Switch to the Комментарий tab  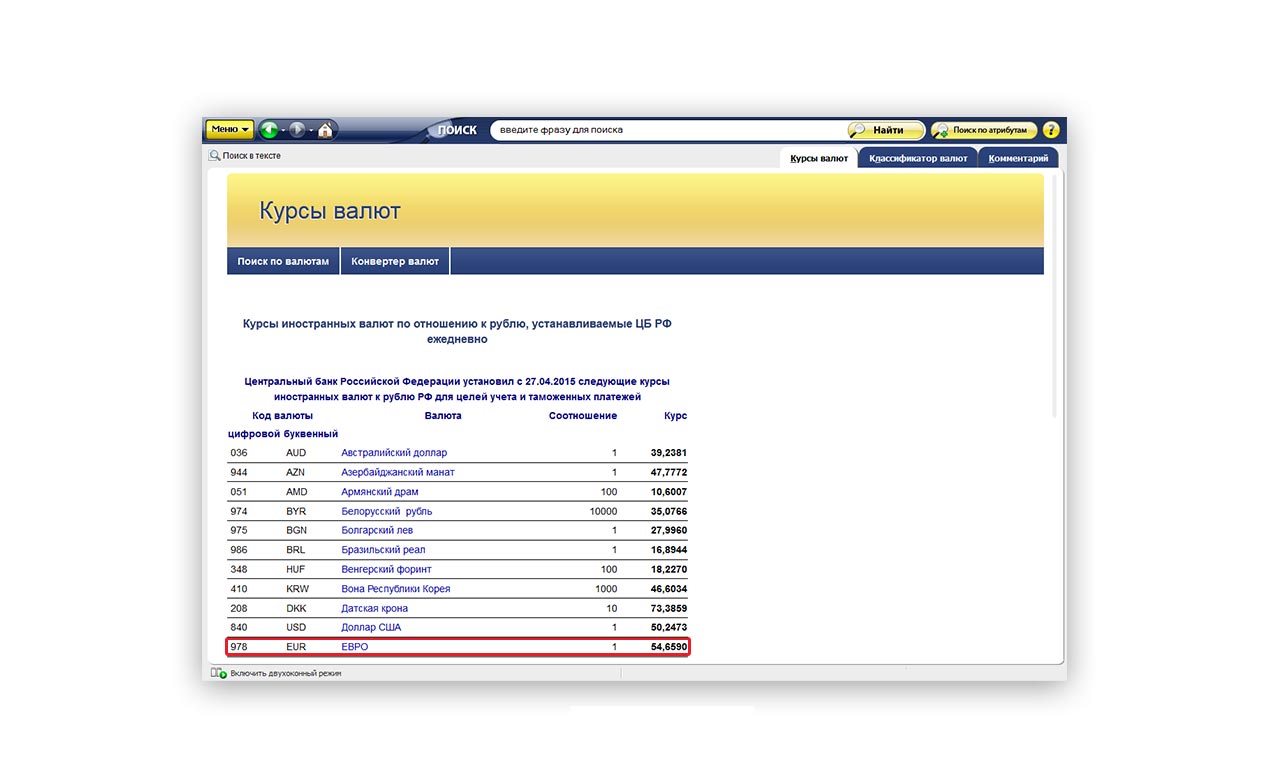pyautogui.click(x=1018, y=158)
